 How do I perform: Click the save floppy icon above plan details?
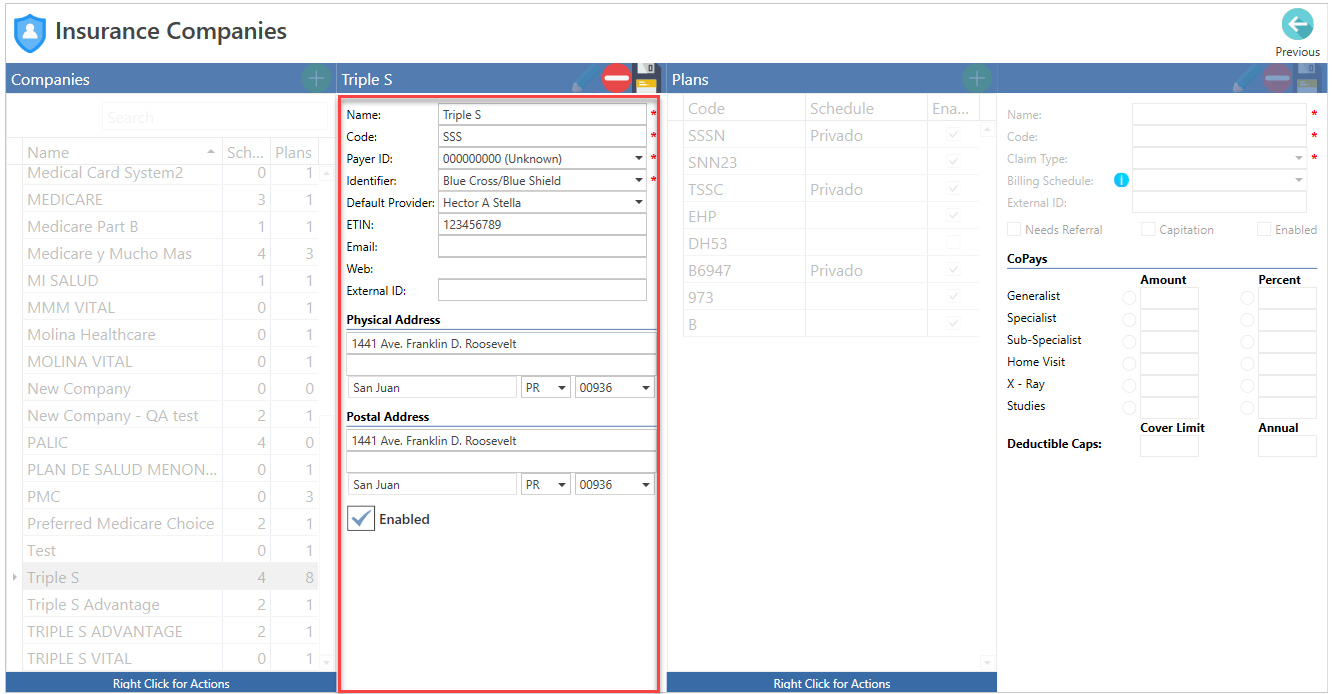pyautogui.click(x=1308, y=78)
